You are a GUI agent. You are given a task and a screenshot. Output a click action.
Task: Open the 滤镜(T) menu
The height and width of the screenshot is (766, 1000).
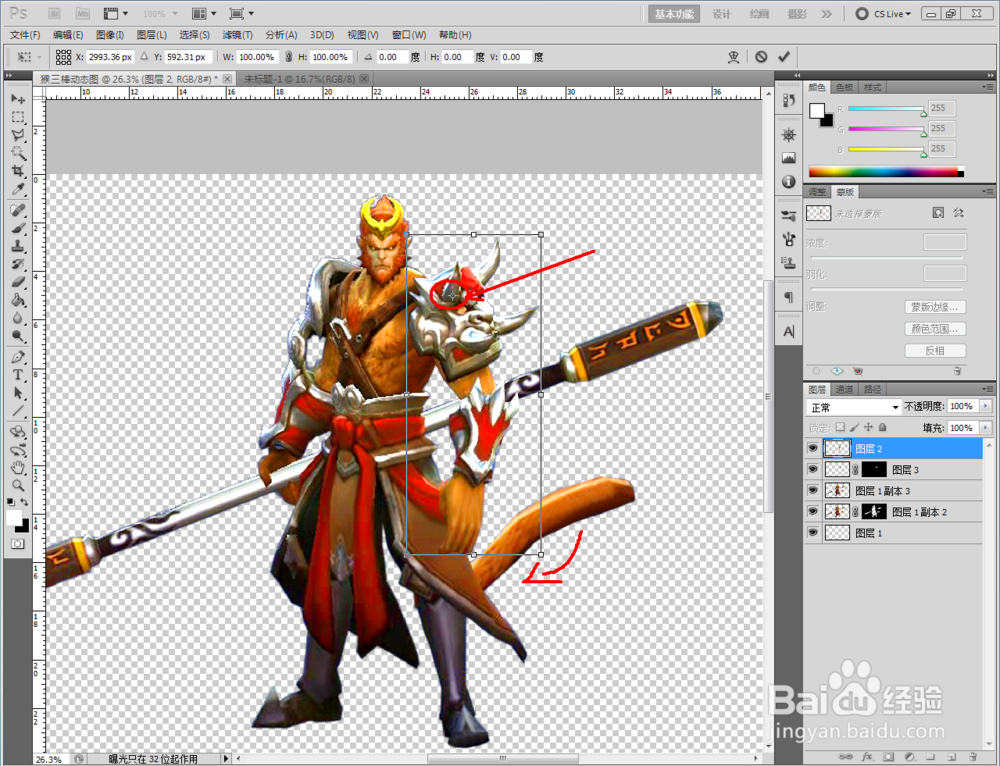237,34
